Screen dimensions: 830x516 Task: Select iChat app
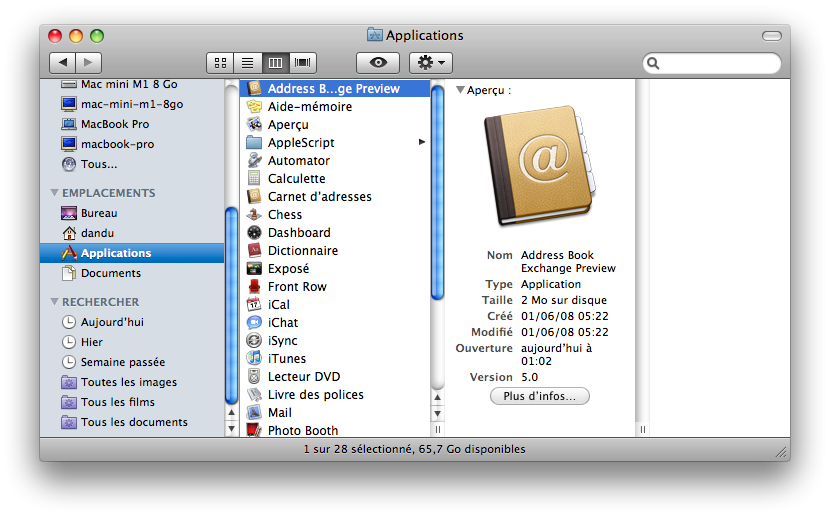pyautogui.click(x=335, y=322)
